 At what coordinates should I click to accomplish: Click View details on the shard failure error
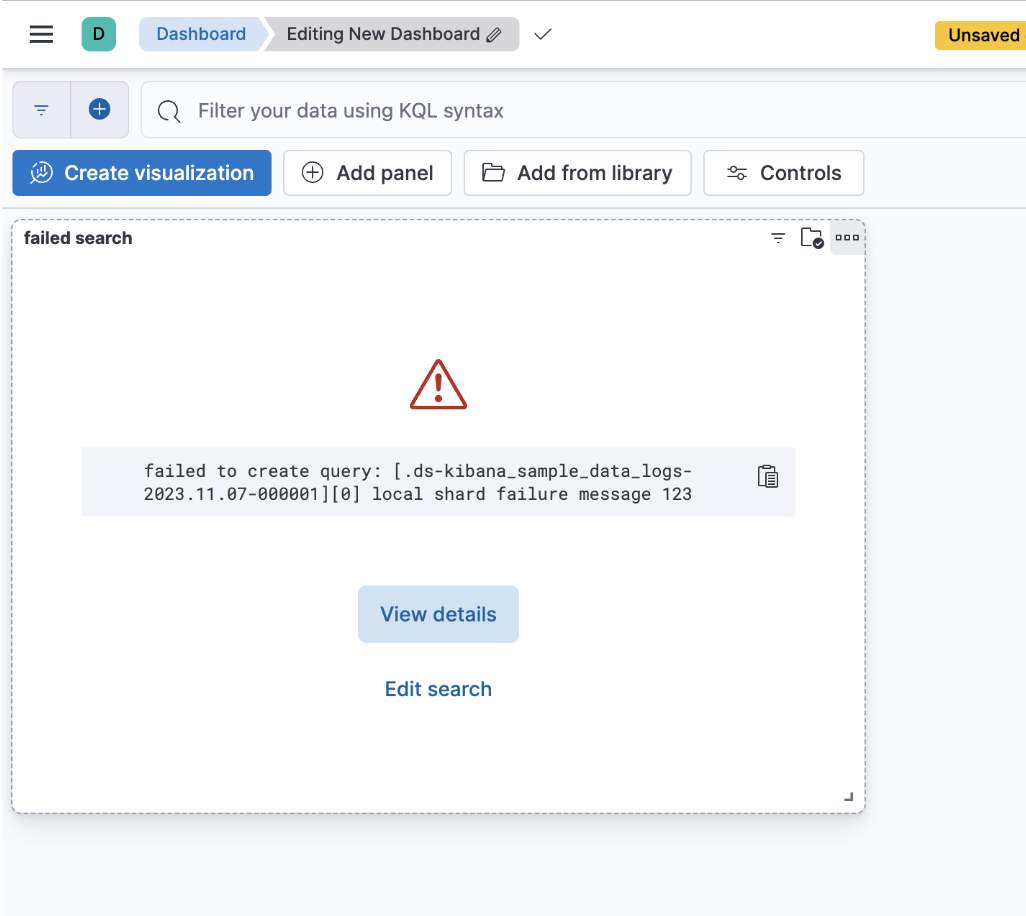[438, 613]
